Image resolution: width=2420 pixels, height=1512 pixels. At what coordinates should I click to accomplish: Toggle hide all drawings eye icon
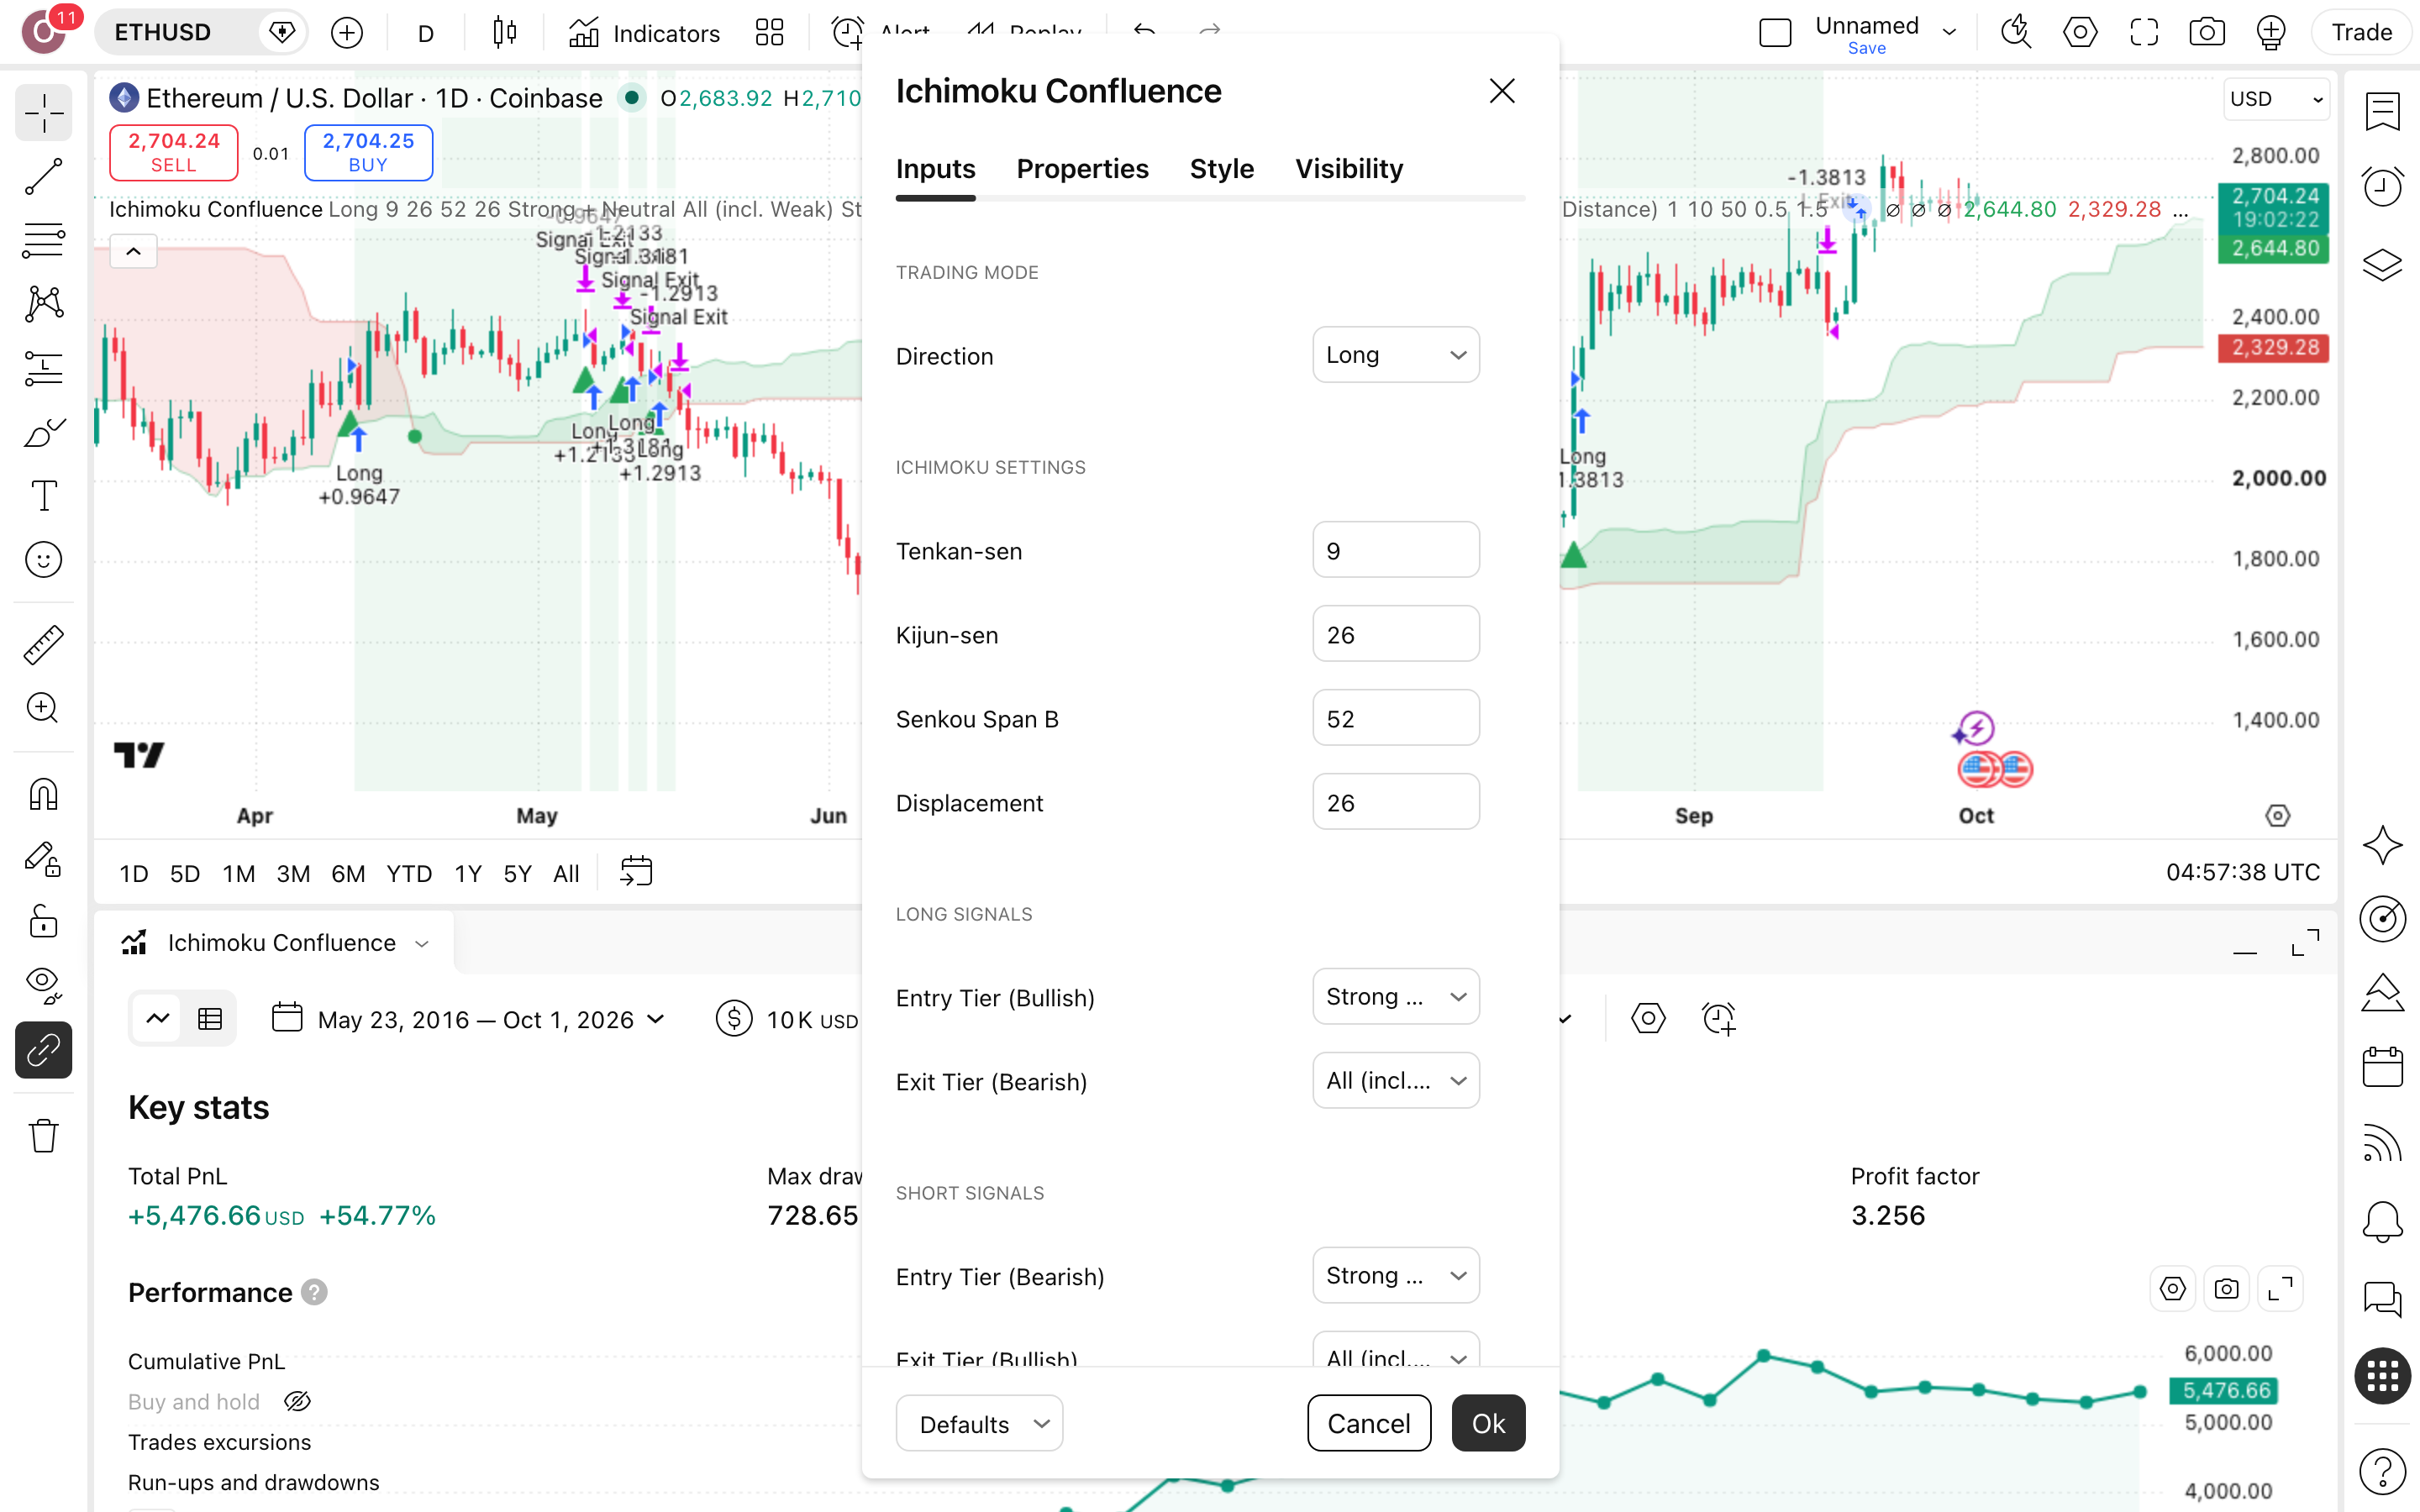pyautogui.click(x=43, y=986)
